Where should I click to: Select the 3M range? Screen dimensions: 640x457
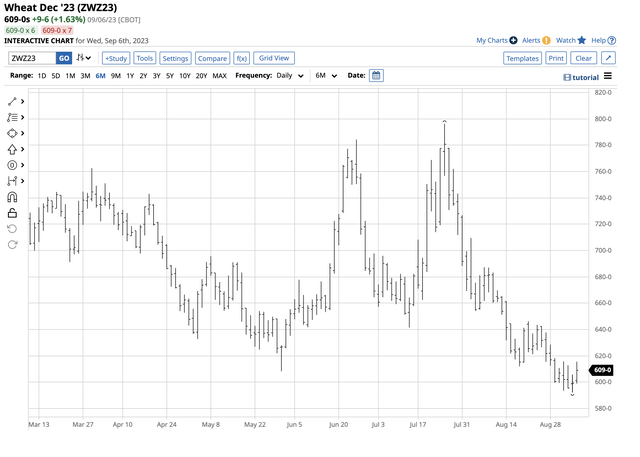click(85, 76)
